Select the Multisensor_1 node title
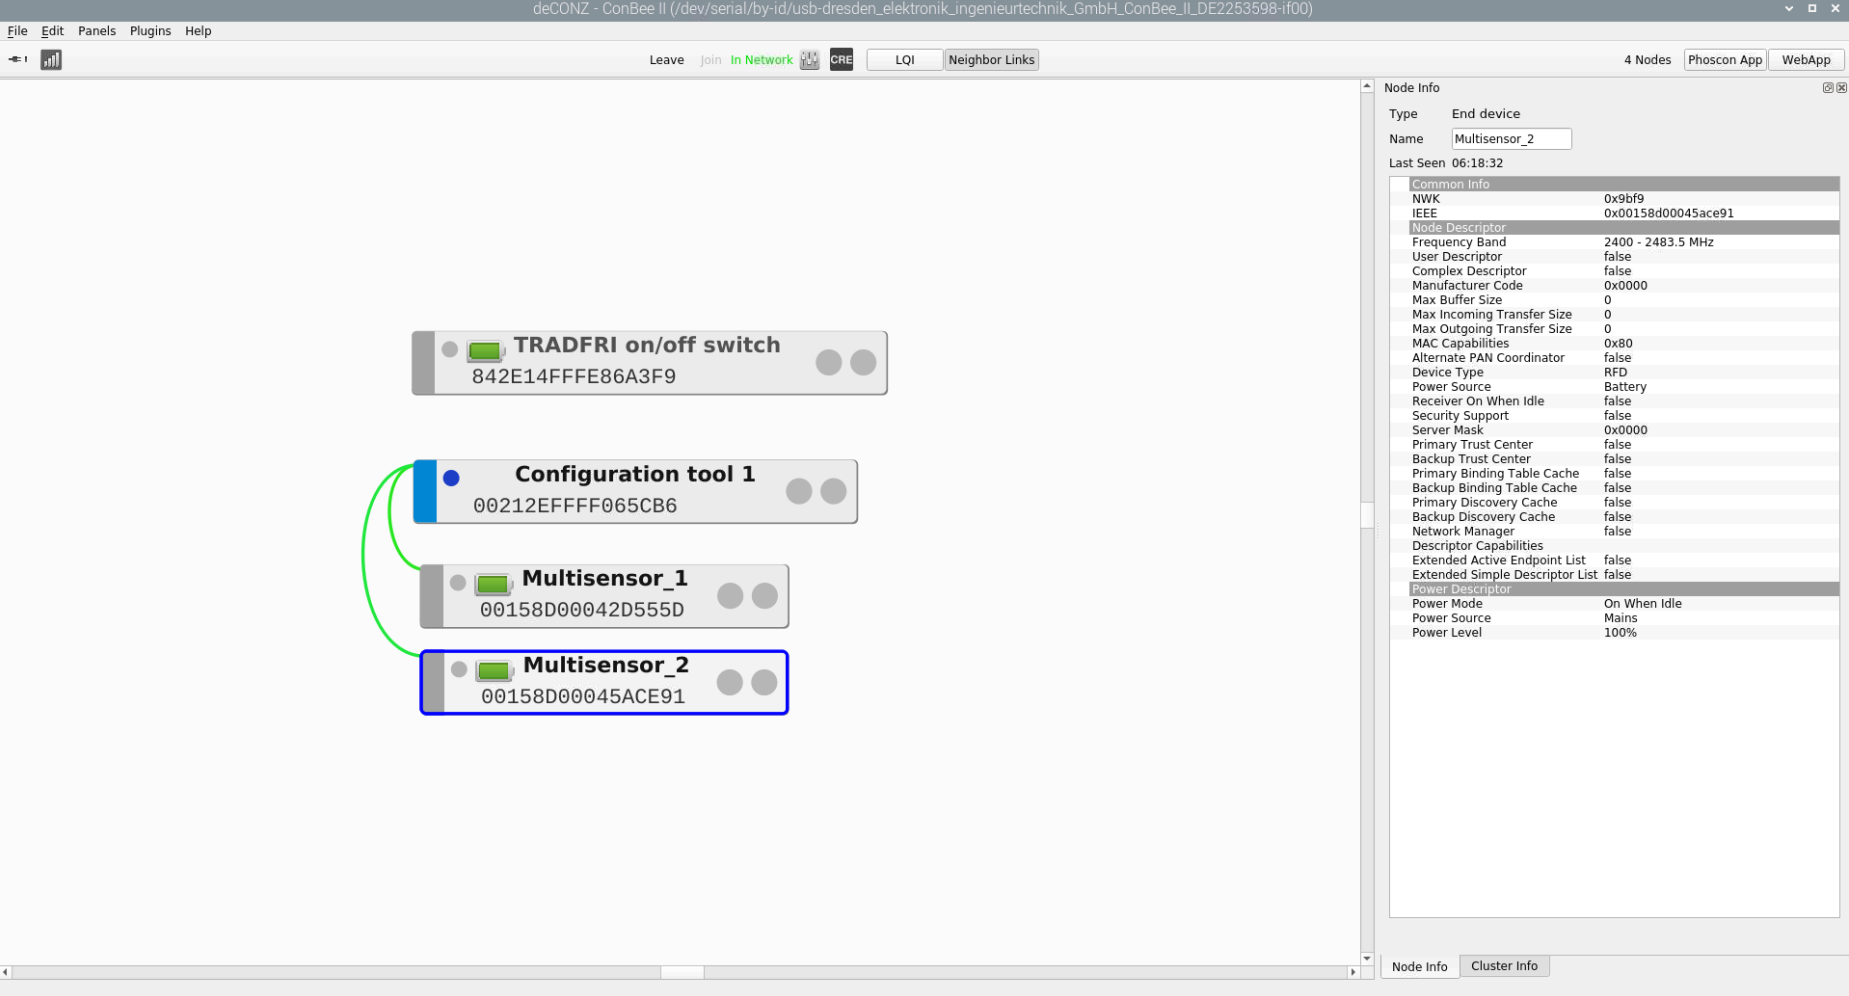The height and width of the screenshot is (996, 1849). [605, 578]
